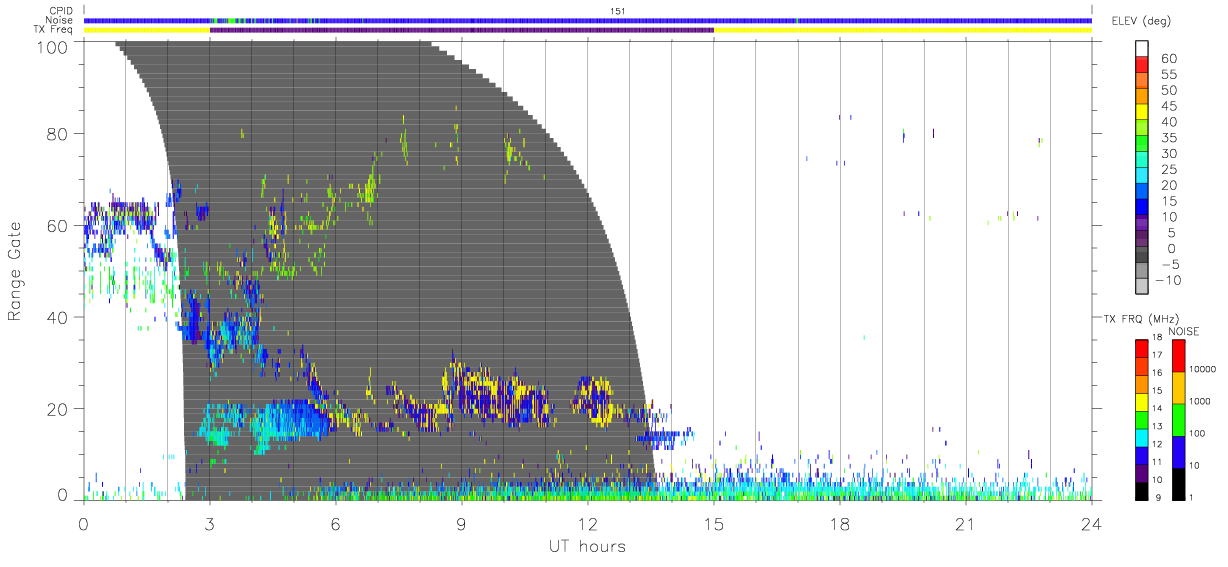This screenshot has width=1228, height=567.
Task: Click the 15 tick on UT hours axis
Action: (x=714, y=526)
